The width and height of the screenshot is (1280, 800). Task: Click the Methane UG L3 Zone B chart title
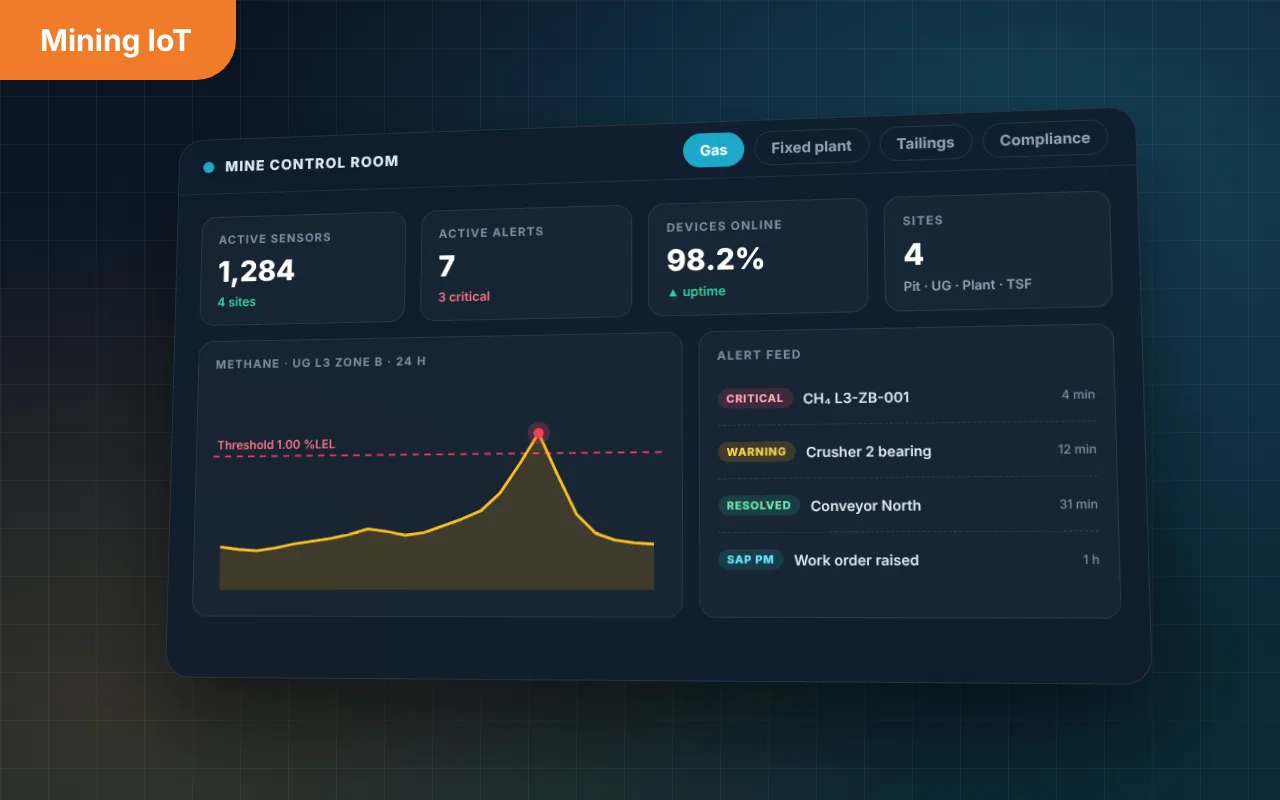[x=321, y=363]
